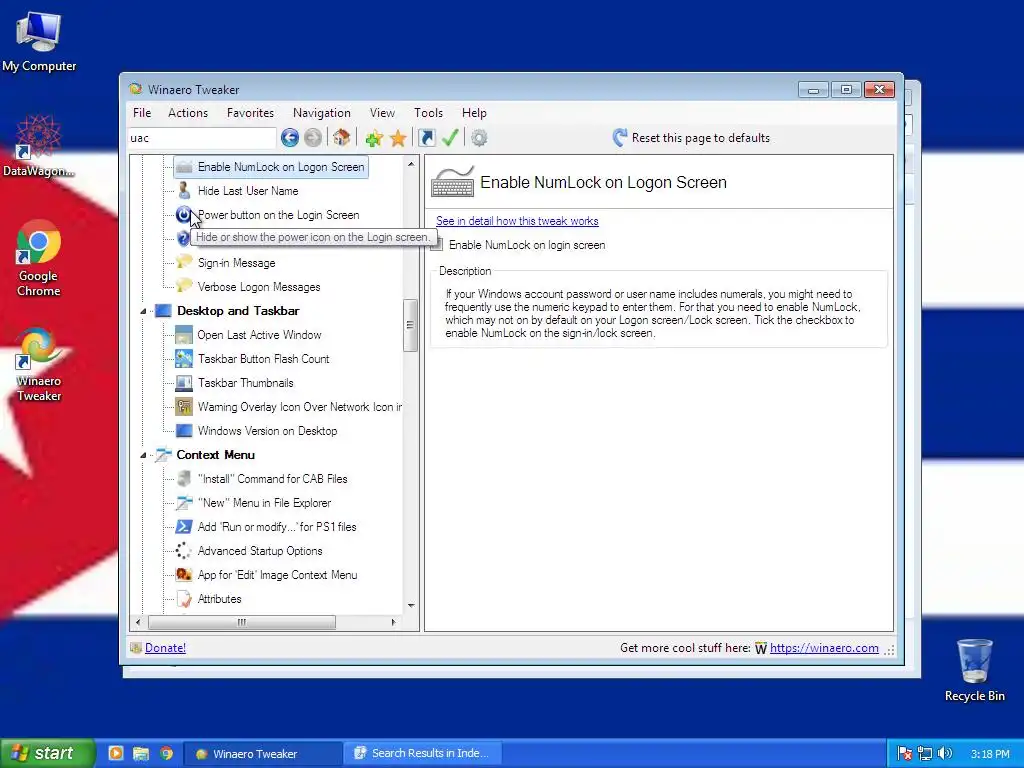Go back with the blue arrow button
The width and height of the screenshot is (1024, 768).
click(x=290, y=138)
